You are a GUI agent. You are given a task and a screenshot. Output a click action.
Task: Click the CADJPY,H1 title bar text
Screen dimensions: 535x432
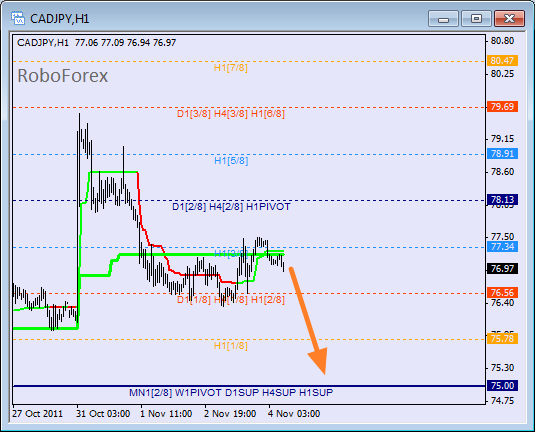(x=60, y=19)
